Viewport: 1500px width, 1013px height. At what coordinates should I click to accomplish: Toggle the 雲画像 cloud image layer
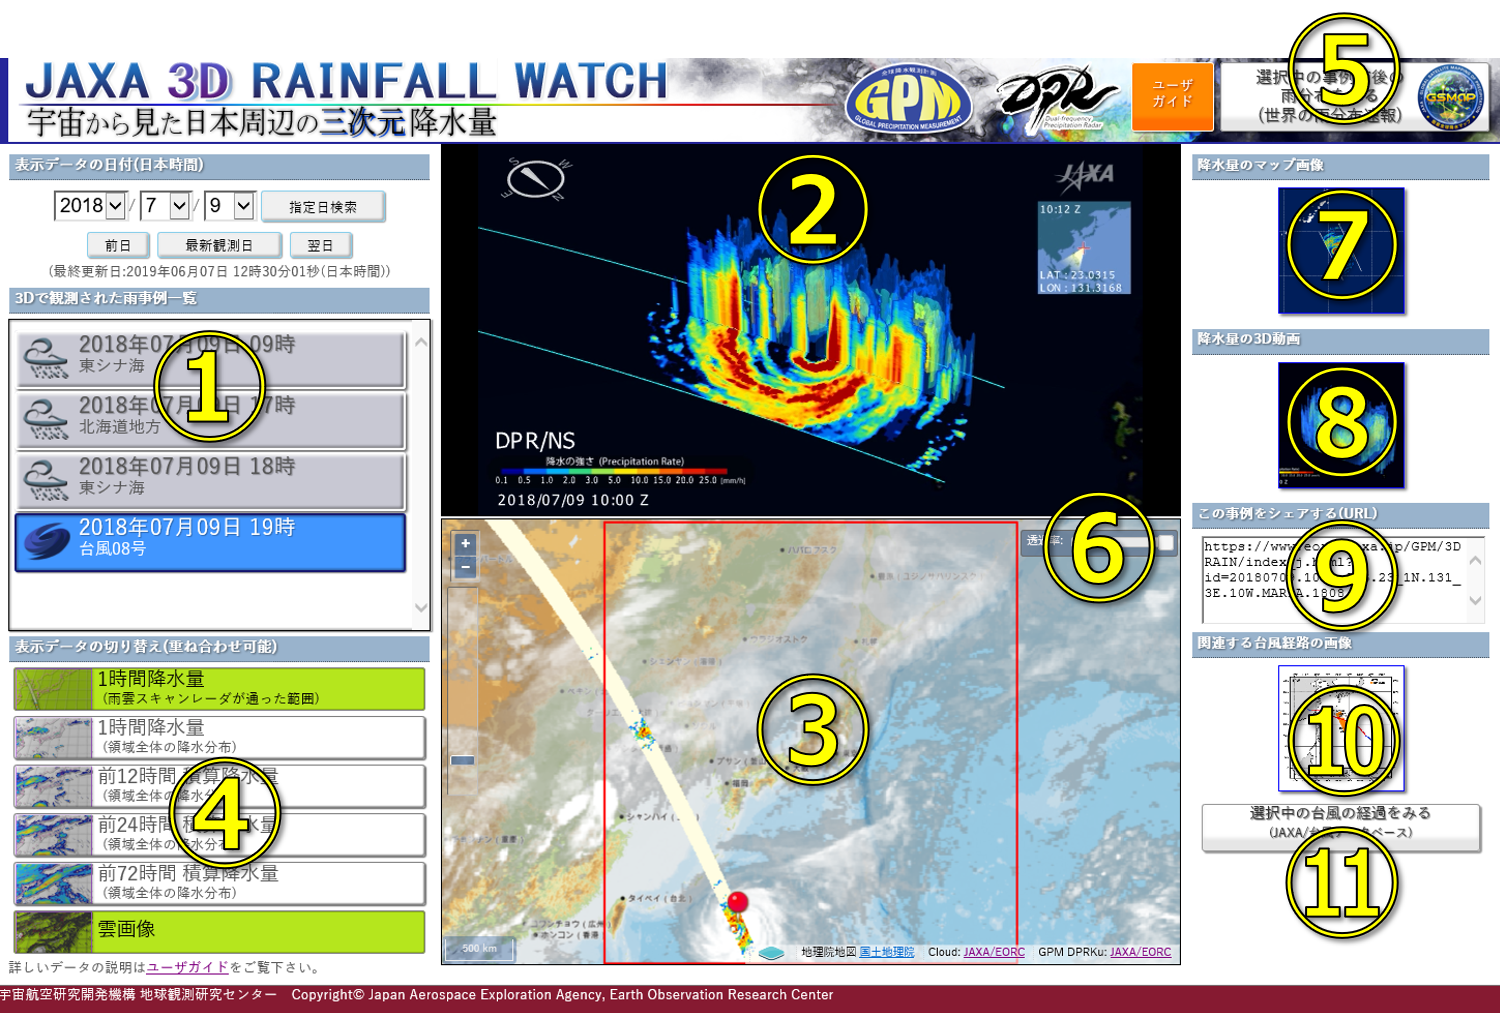coord(219,931)
